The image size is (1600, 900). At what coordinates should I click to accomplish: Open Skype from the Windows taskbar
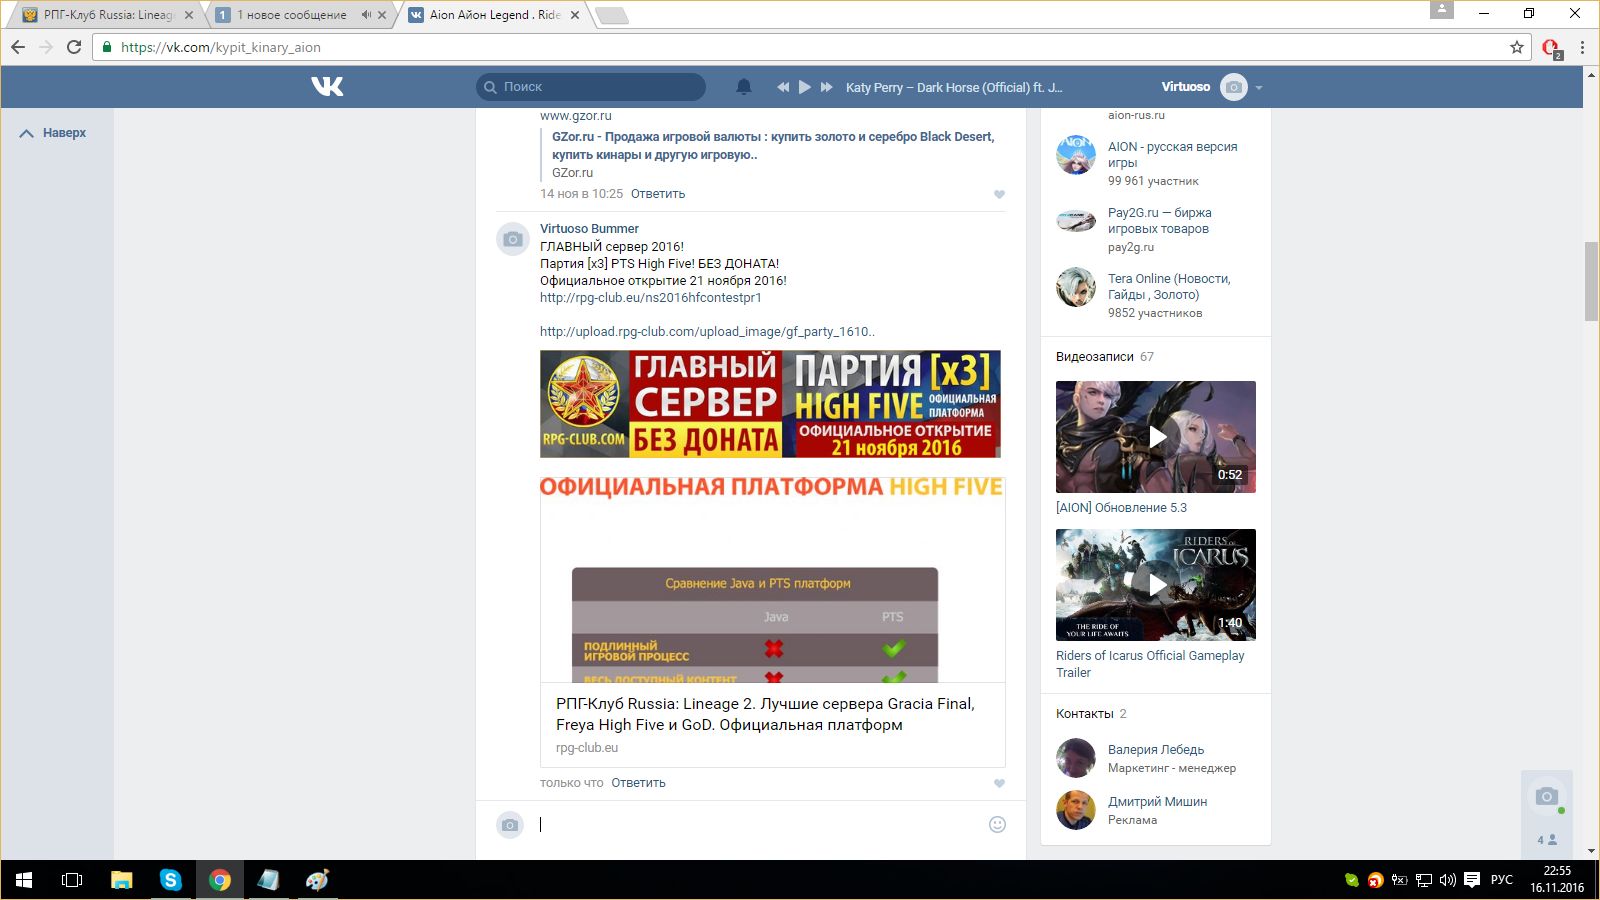click(171, 880)
